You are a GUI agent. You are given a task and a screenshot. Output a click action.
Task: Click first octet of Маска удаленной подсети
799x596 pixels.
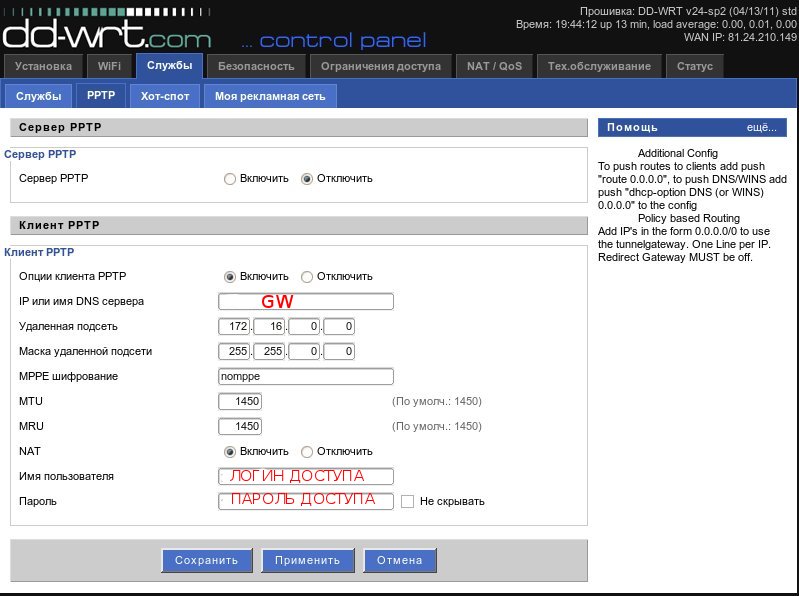pos(234,351)
